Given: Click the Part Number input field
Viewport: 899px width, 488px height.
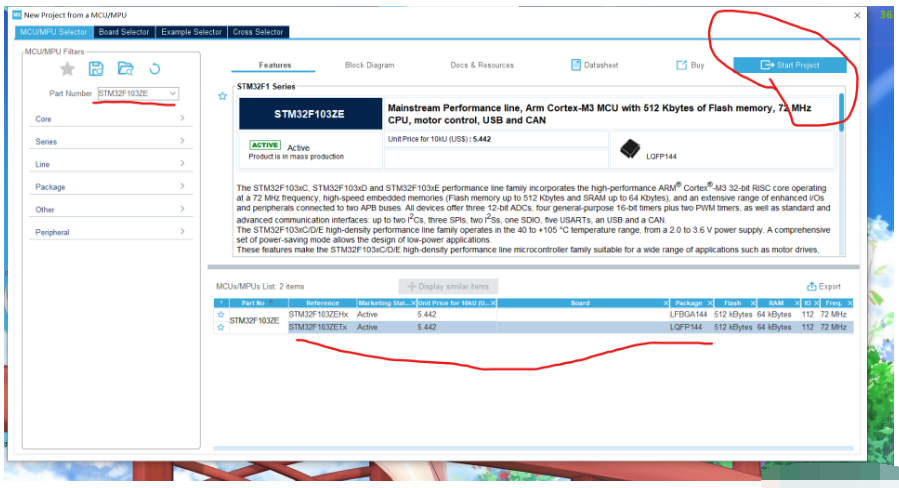Looking at the screenshot, I should tap(132, 93).
